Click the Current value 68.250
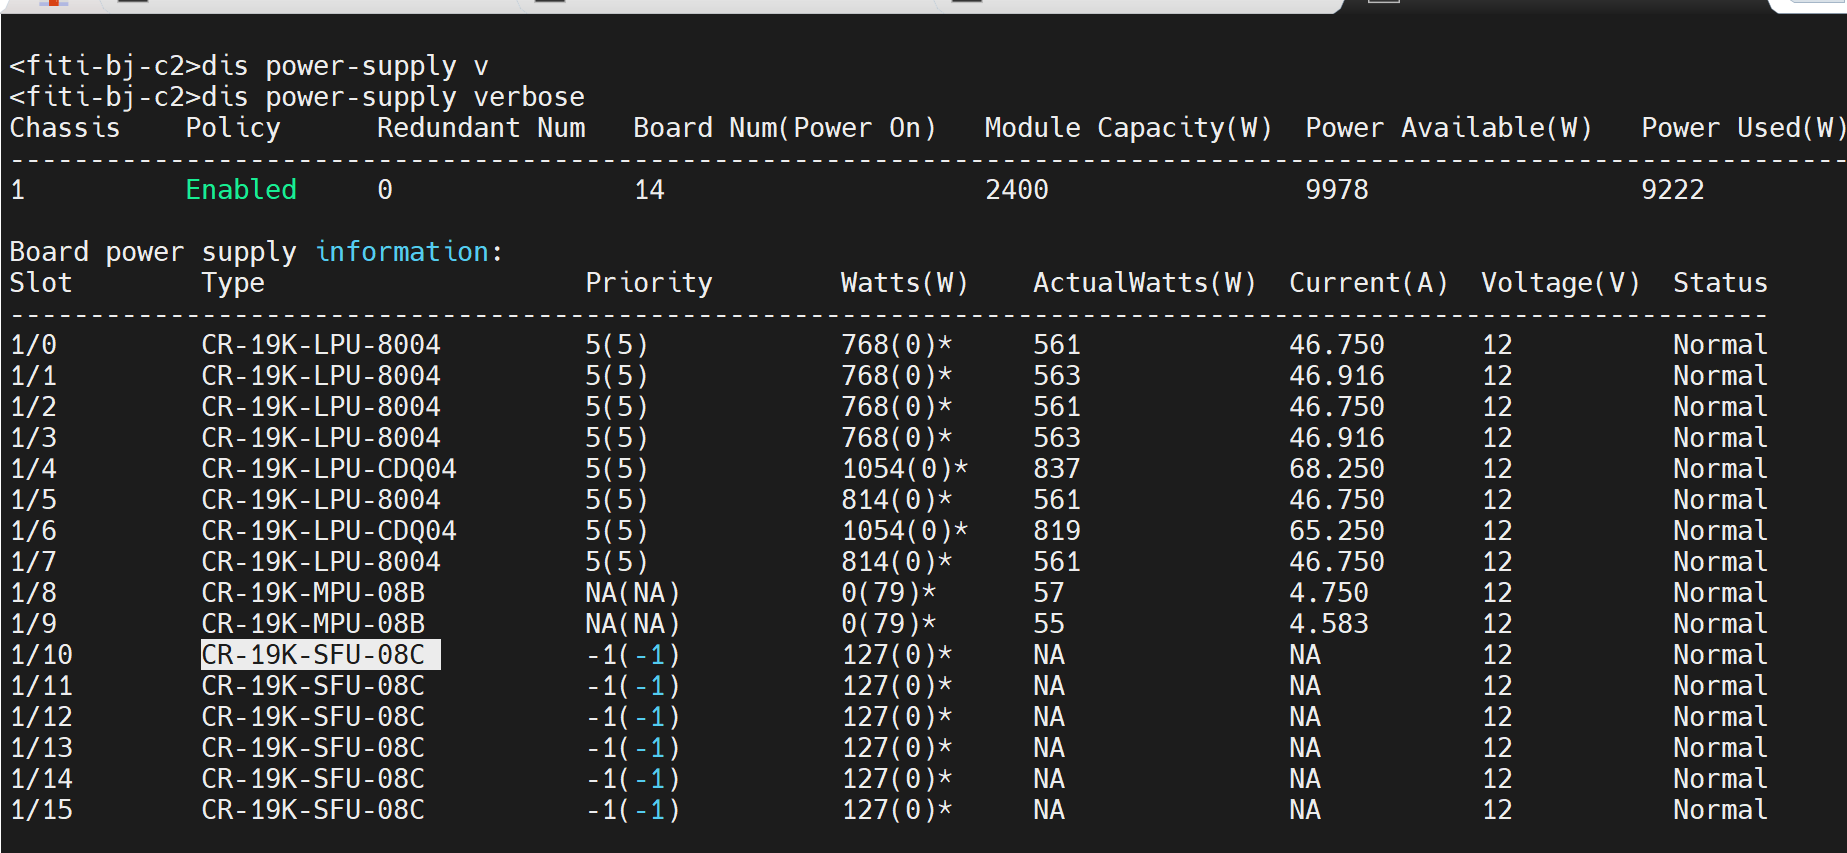Viewport: 1847px width, 853px height. point(1336,469)
